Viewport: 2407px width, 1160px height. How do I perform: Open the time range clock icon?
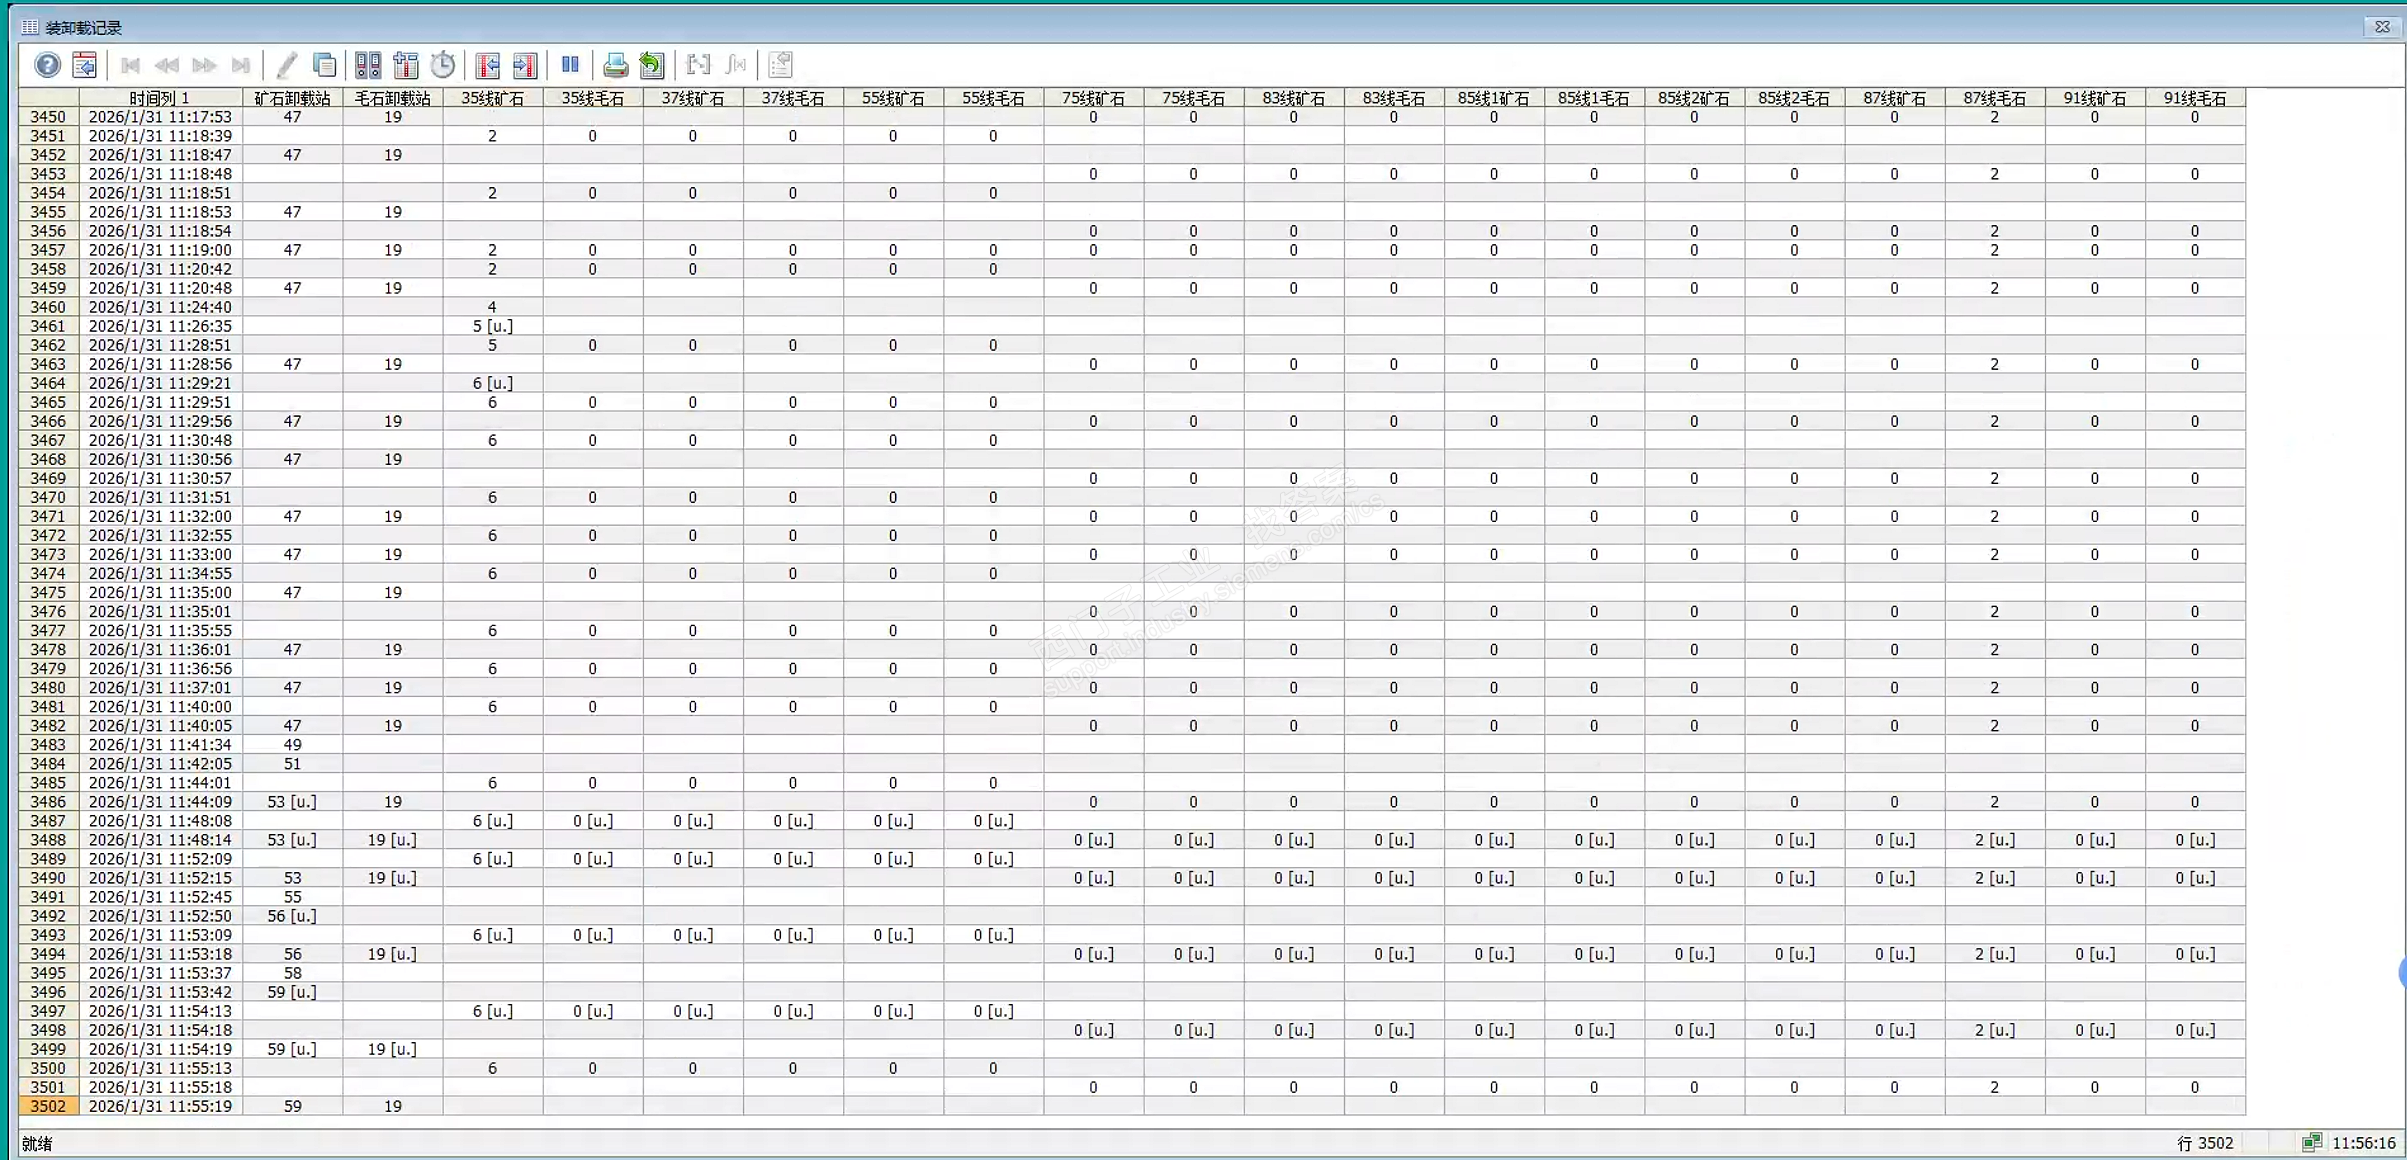443,65
